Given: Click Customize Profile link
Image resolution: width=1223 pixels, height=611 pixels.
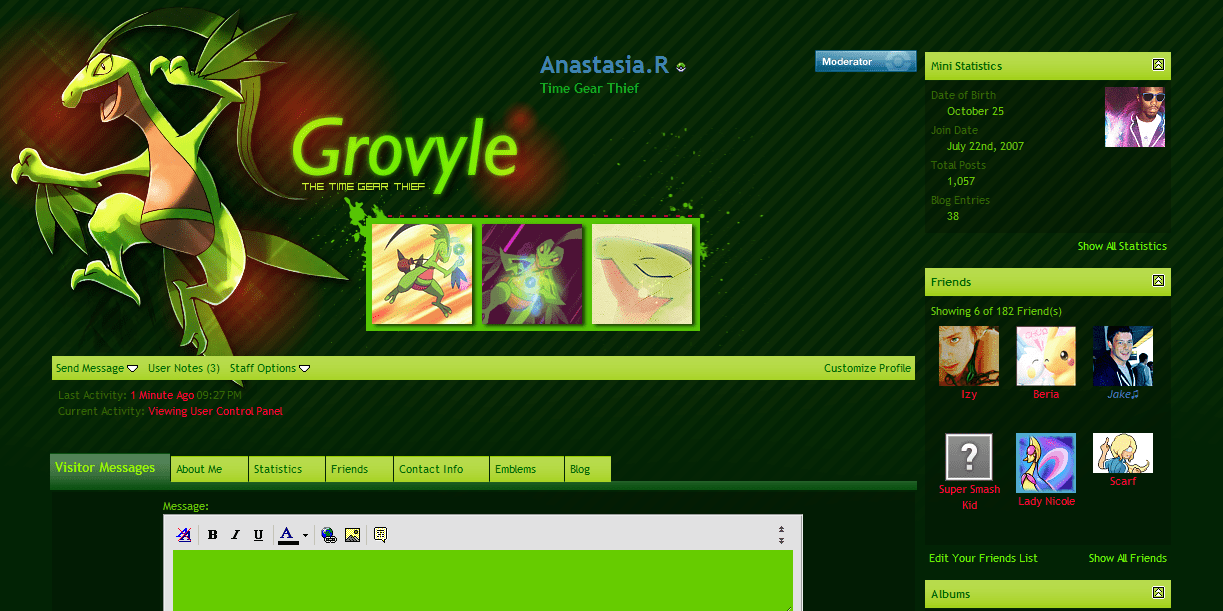Looking at the screenshot, I should click(x=867, y=368).
